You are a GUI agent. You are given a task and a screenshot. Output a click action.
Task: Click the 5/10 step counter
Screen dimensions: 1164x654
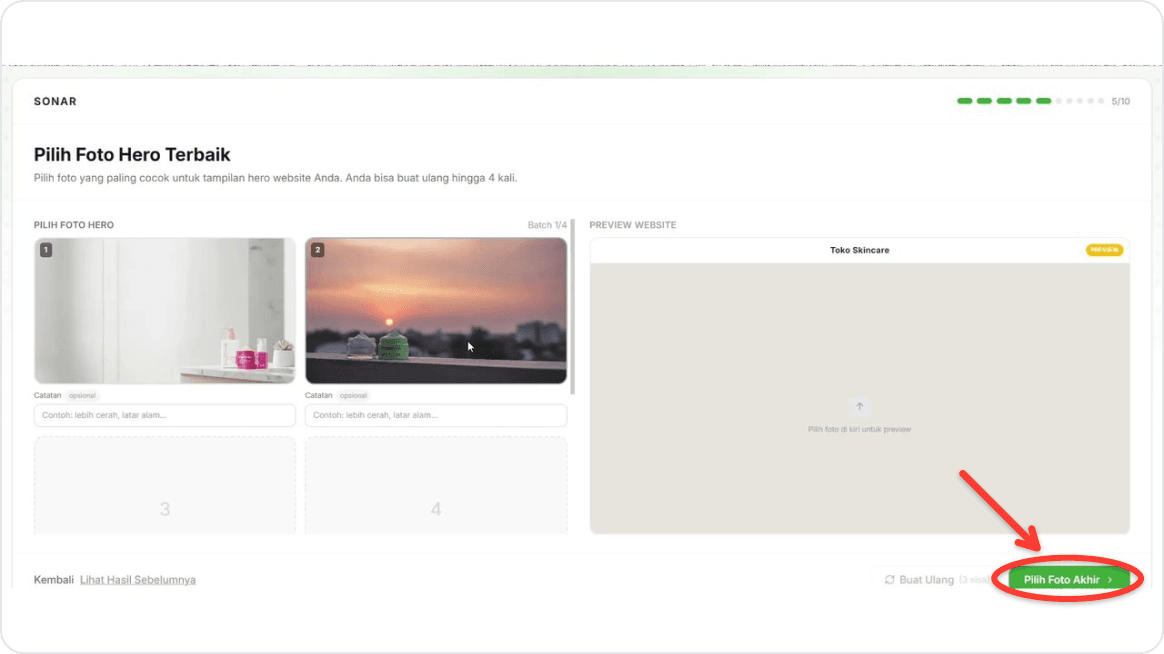pos(1120,102)
